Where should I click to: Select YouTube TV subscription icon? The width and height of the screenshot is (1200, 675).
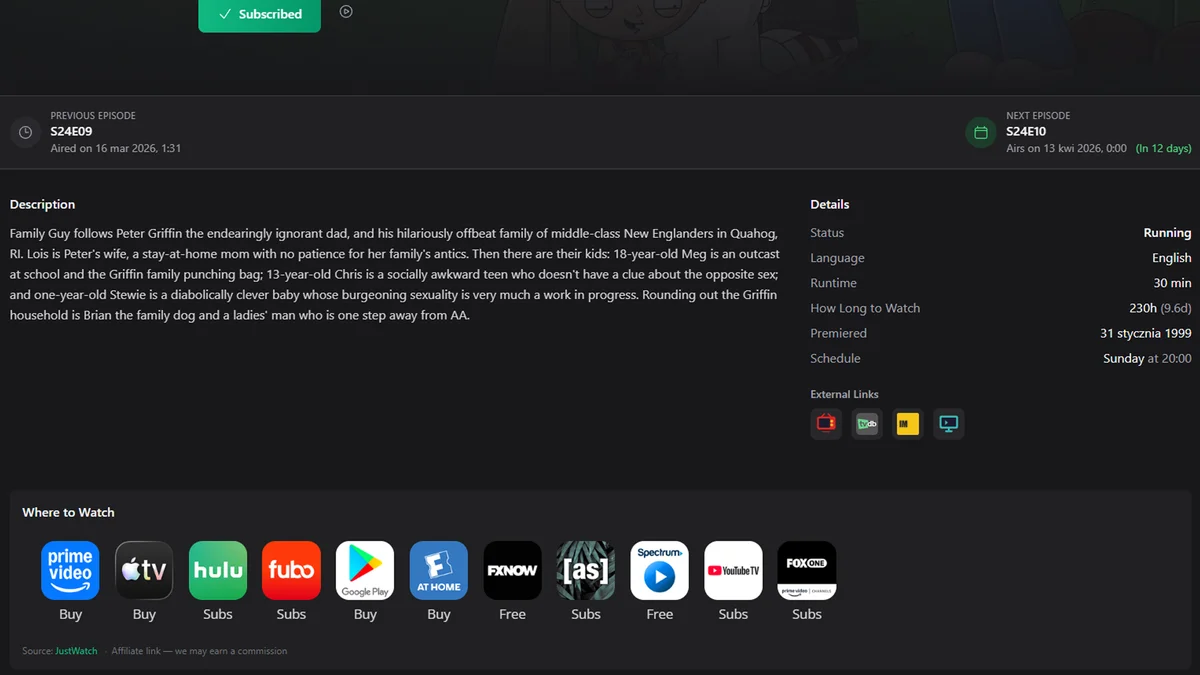pyautogui.click(x=733, y=570)
